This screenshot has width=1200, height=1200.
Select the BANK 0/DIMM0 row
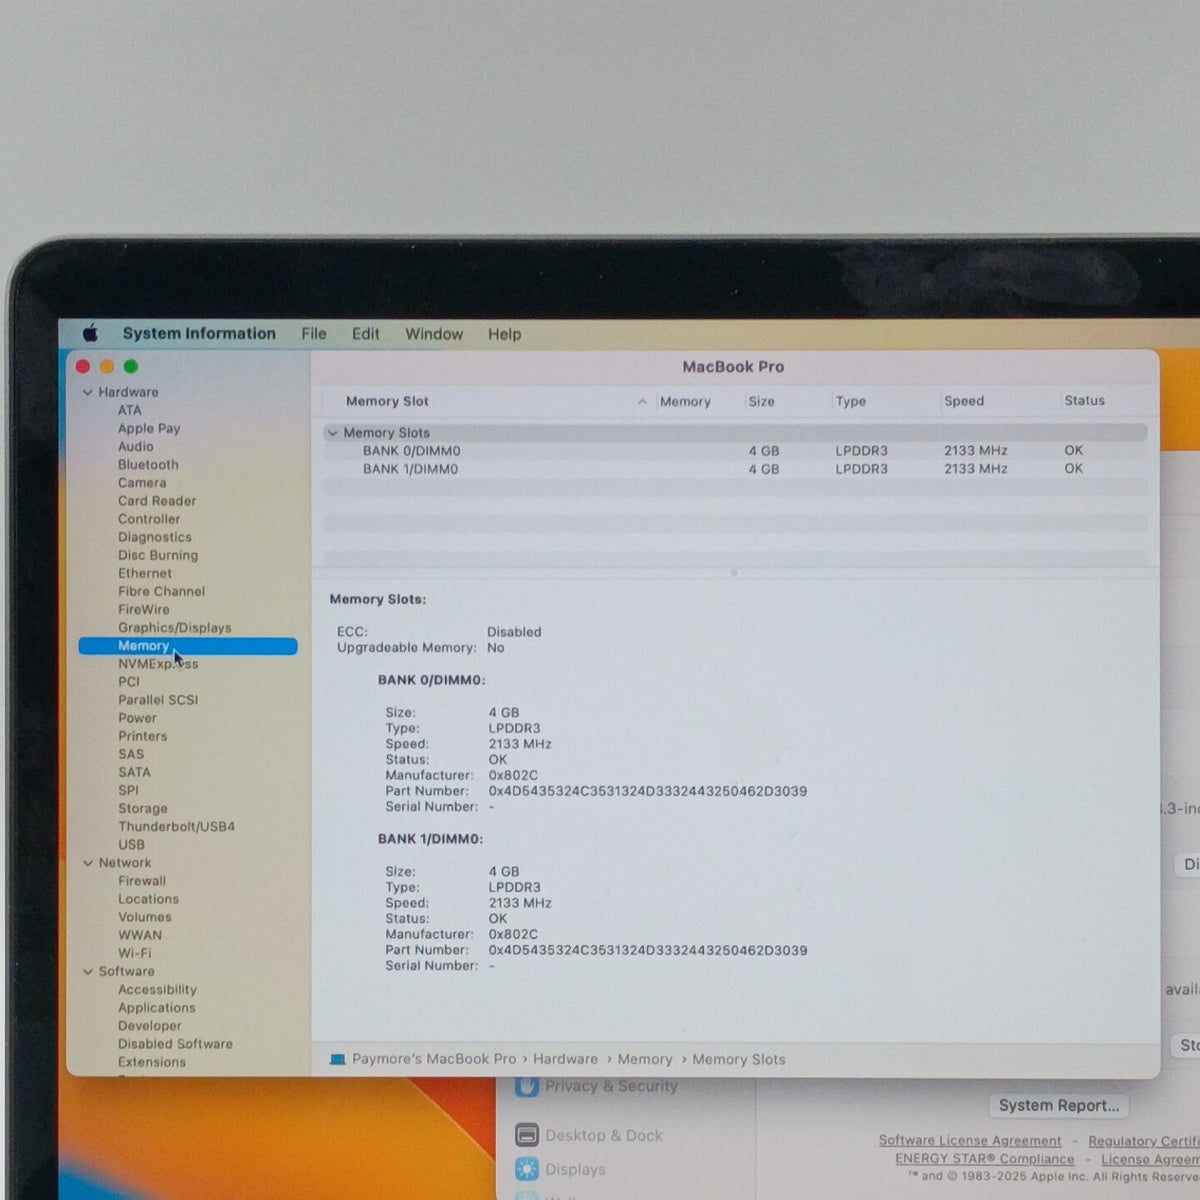click(735, 451)
